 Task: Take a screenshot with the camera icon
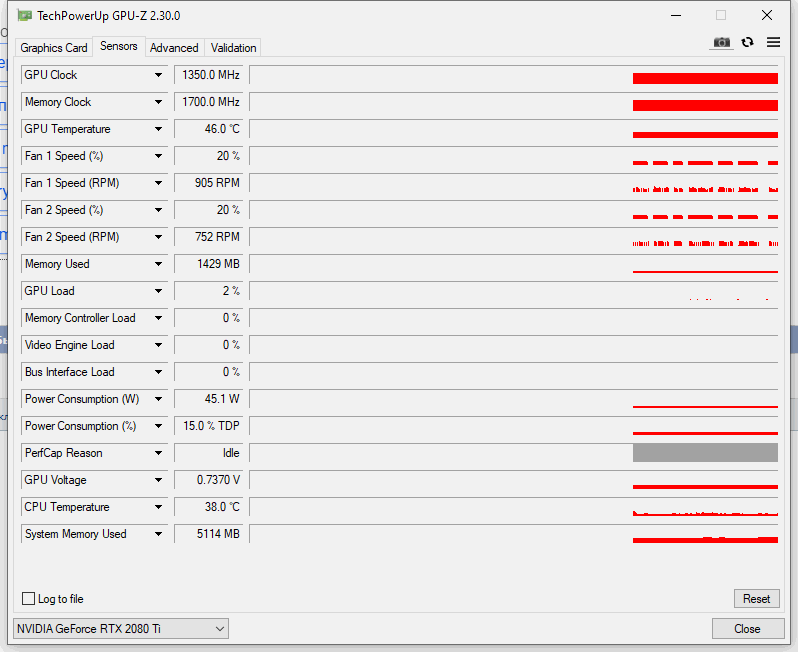coord(721,43)
